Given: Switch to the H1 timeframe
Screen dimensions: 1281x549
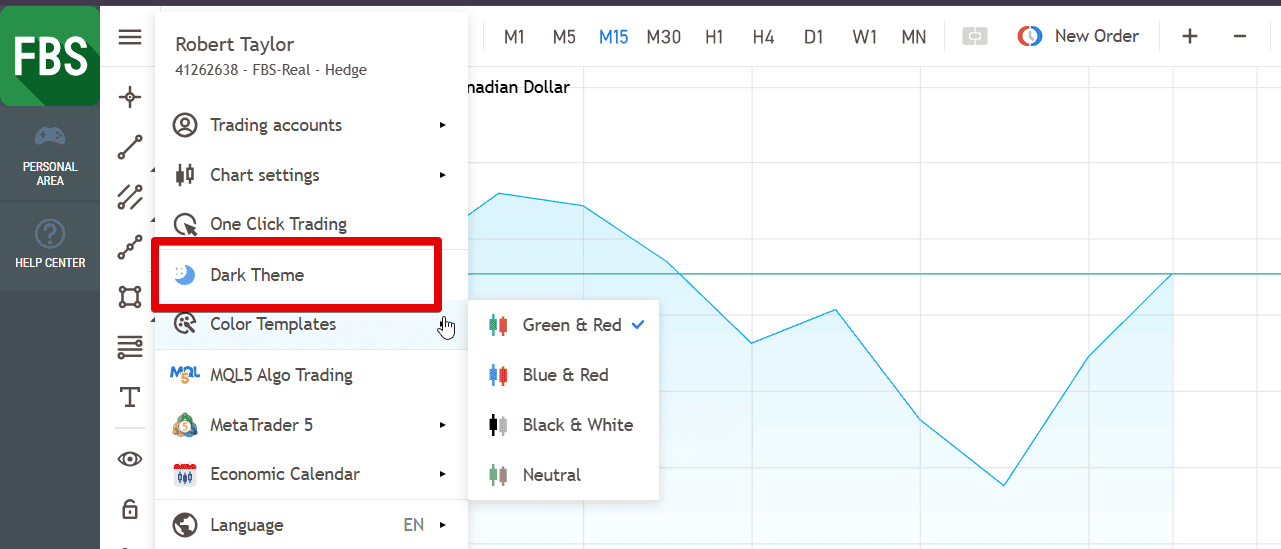Looking at the screenshot, I should [x=714, y=37].
